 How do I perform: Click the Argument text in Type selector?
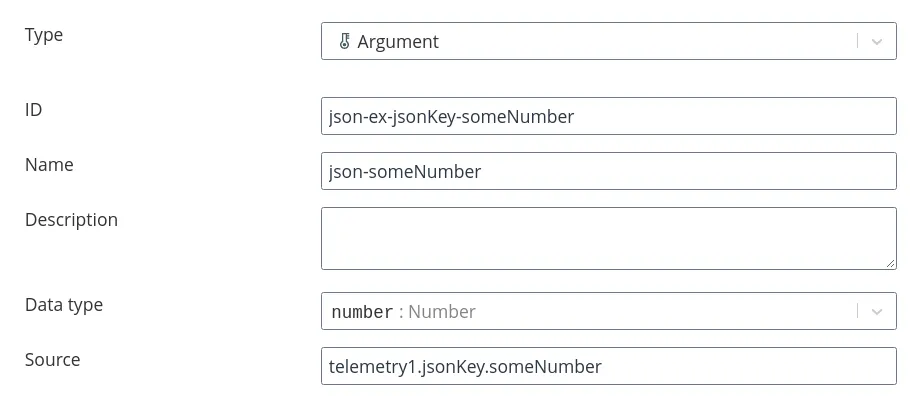(398, 42)
